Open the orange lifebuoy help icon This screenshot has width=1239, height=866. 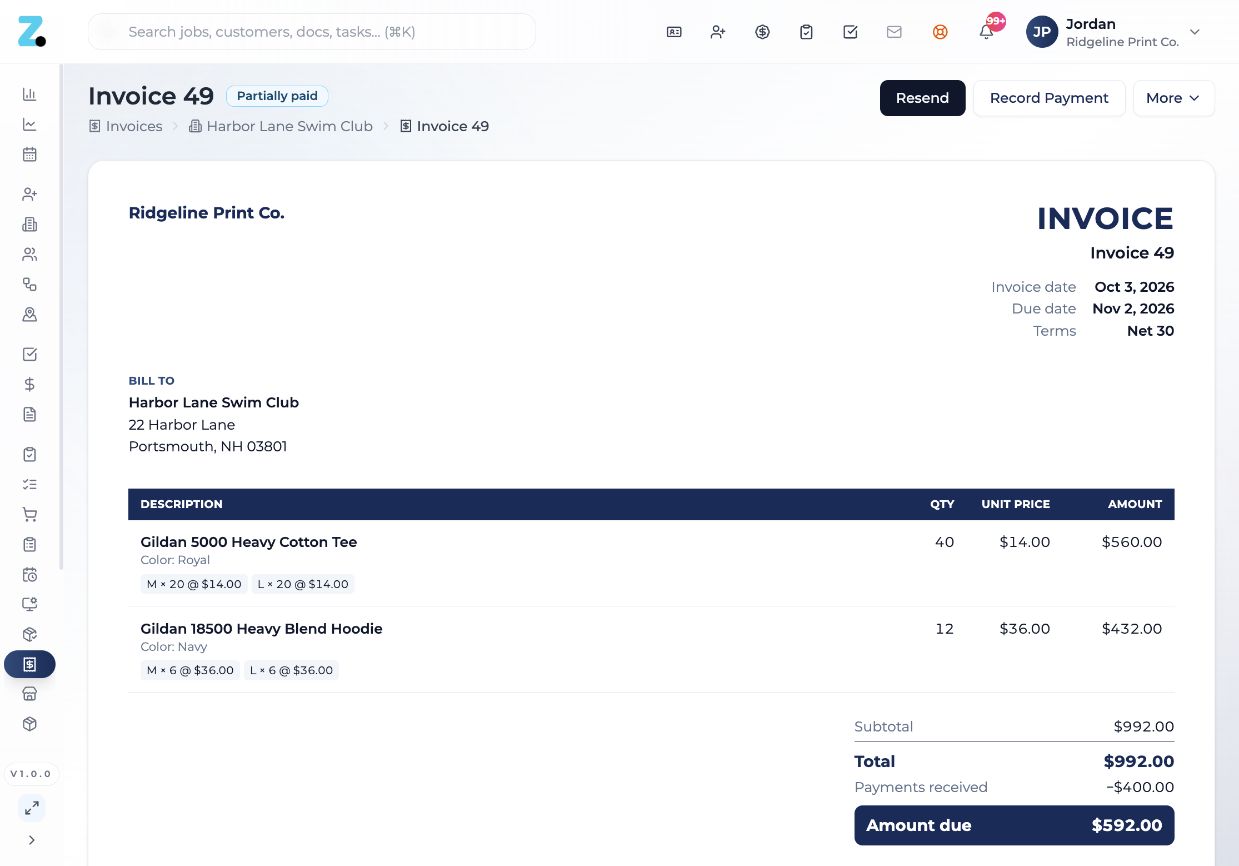940,32
